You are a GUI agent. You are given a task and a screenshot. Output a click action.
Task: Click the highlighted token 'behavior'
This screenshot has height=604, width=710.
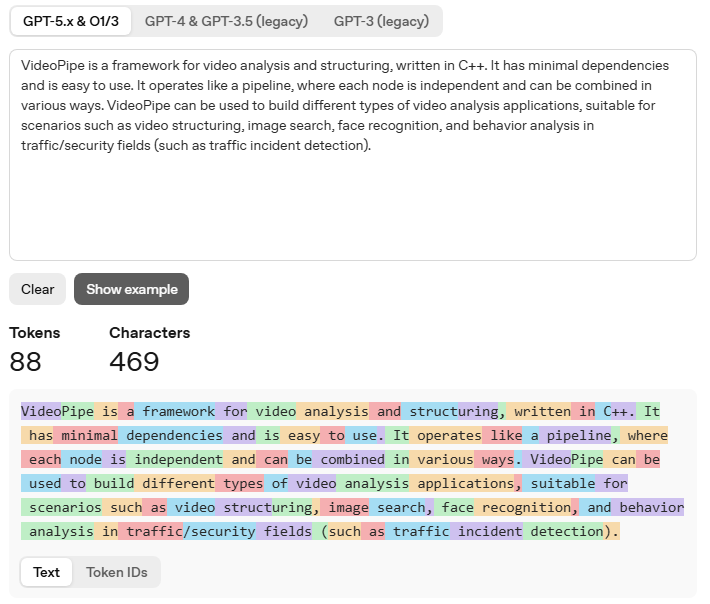(648, 507)
